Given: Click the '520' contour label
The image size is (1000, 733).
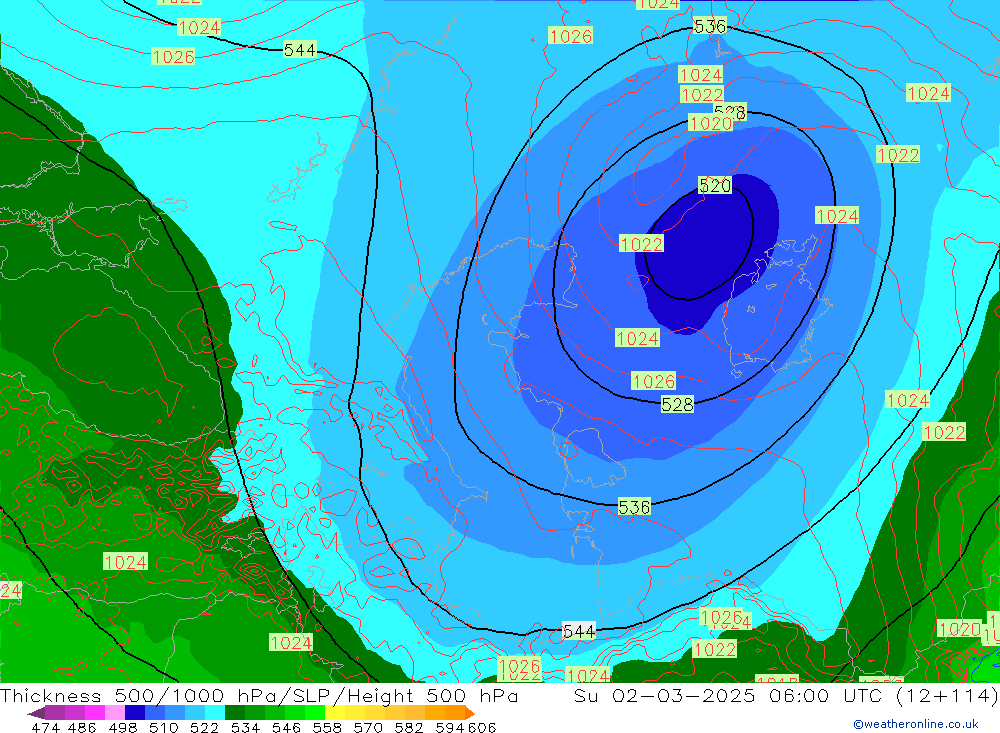Looking at the screenshot, I should 715,186.
